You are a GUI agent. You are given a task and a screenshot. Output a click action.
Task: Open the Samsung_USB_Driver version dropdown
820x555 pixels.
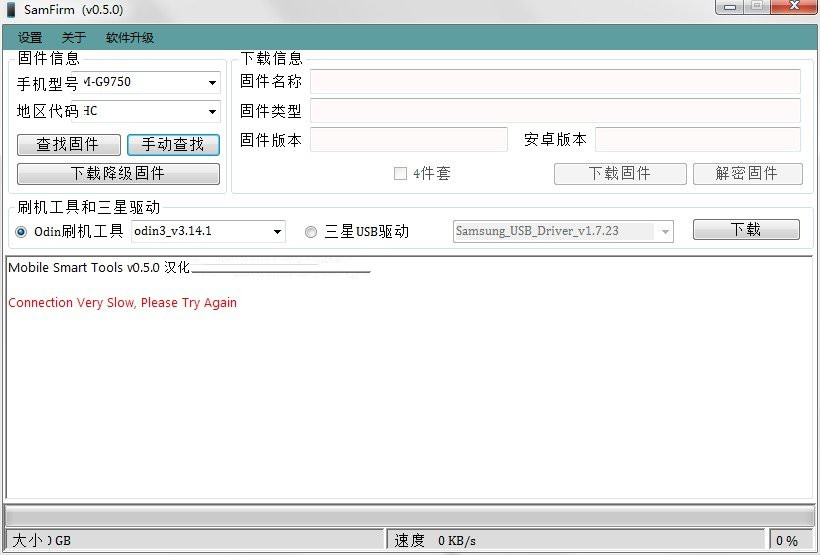[x=665, y=232]
